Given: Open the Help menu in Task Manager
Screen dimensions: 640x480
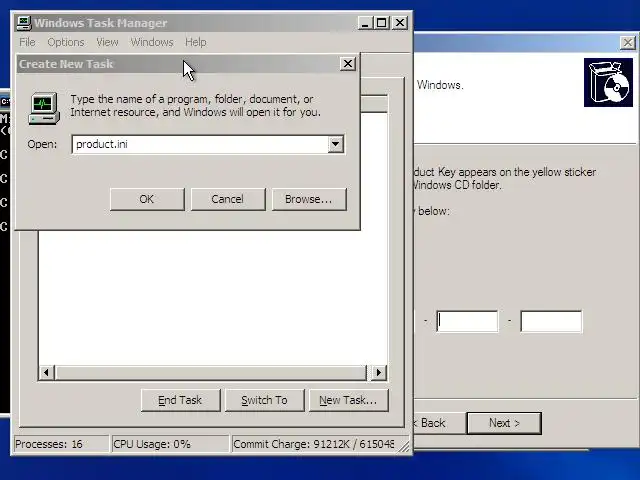Looking at the screenshot, I should 196,42.
